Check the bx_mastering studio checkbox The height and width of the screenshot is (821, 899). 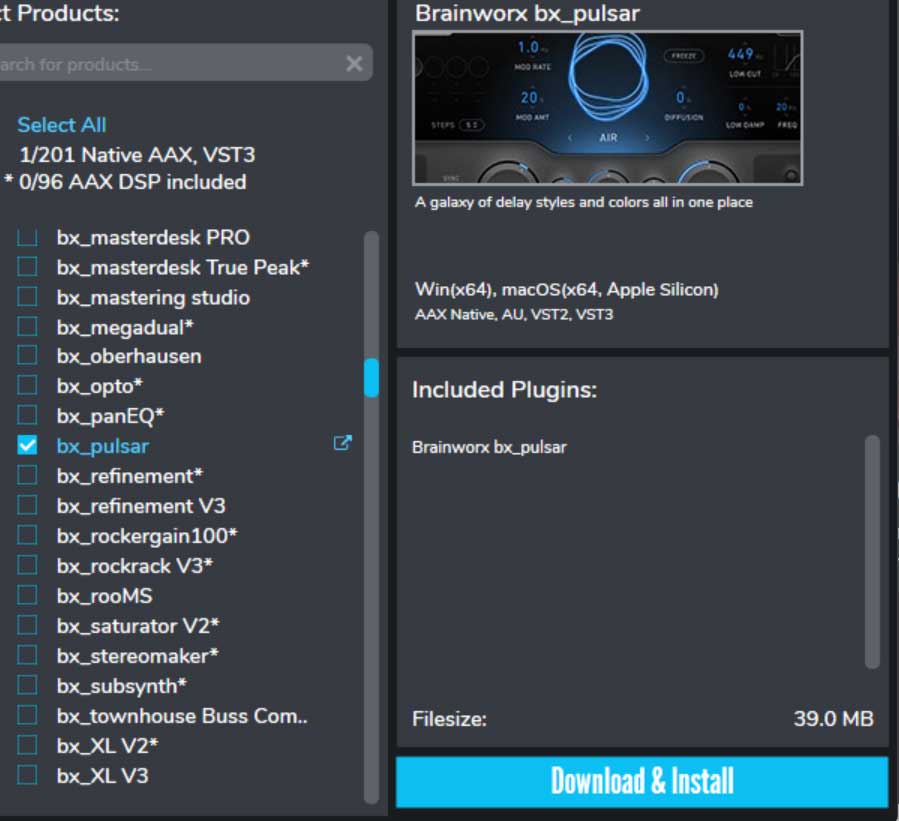point(27,296)
